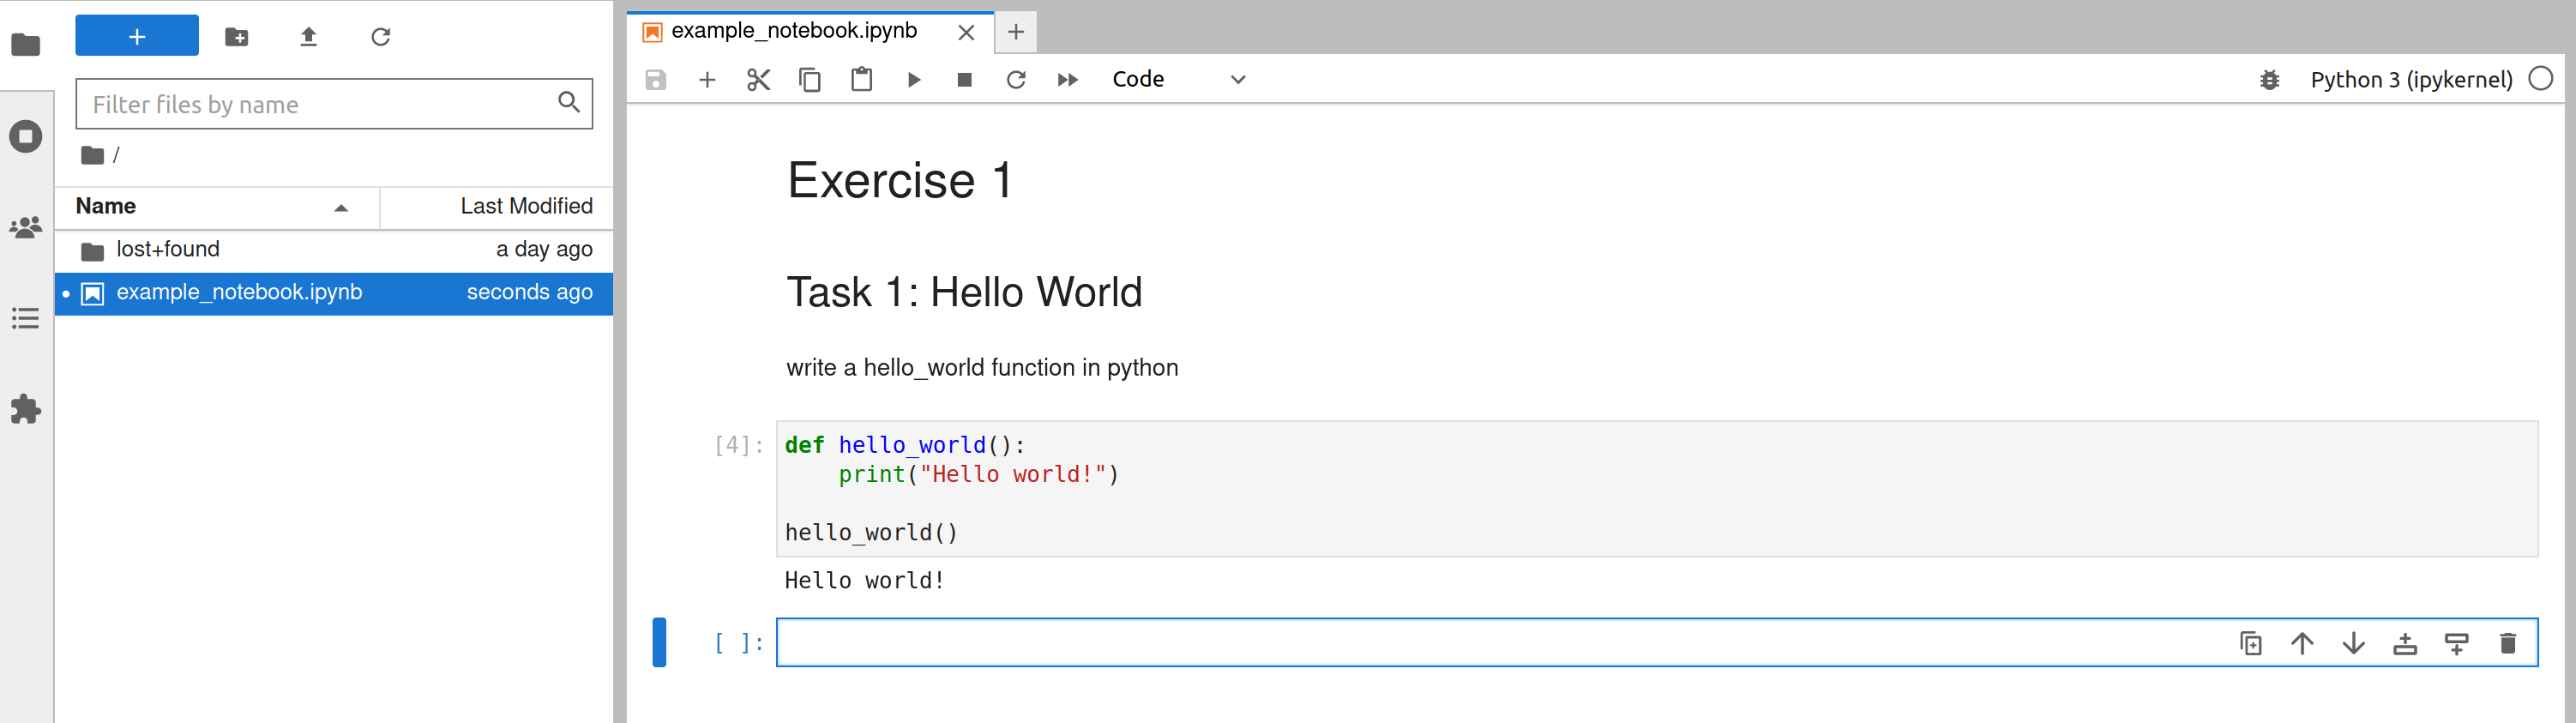
Task: Click the blue New Launcher button
Action: click(137, 36)
